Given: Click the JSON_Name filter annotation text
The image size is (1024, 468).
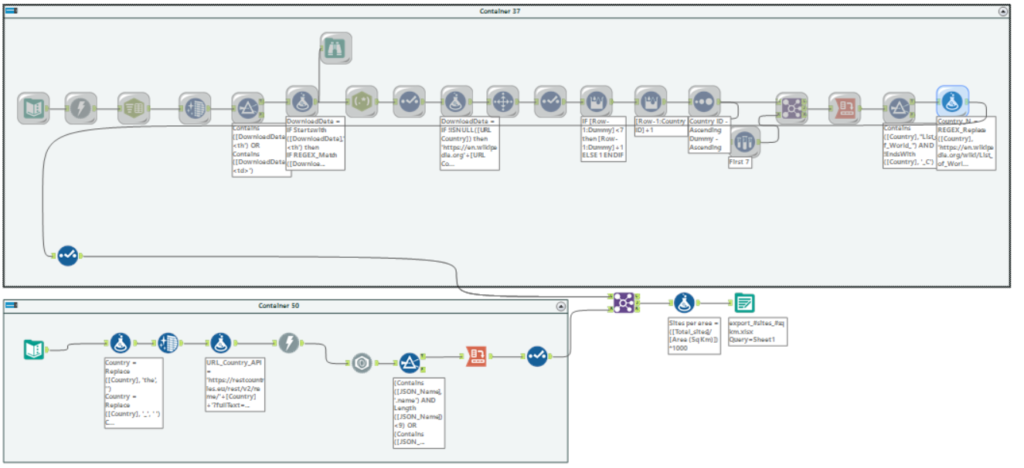Looking at the screenshot, I should point(419,413).
